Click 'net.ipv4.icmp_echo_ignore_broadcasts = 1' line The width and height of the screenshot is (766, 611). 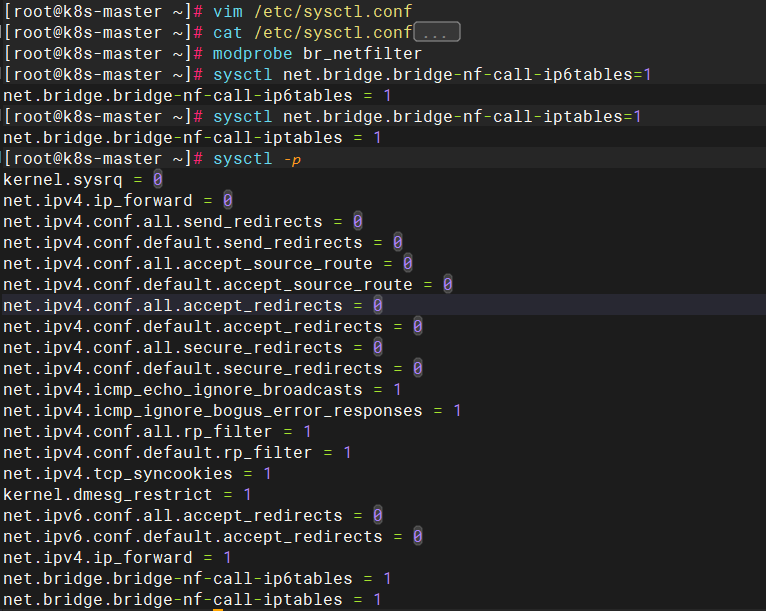[x=202, y=390]
